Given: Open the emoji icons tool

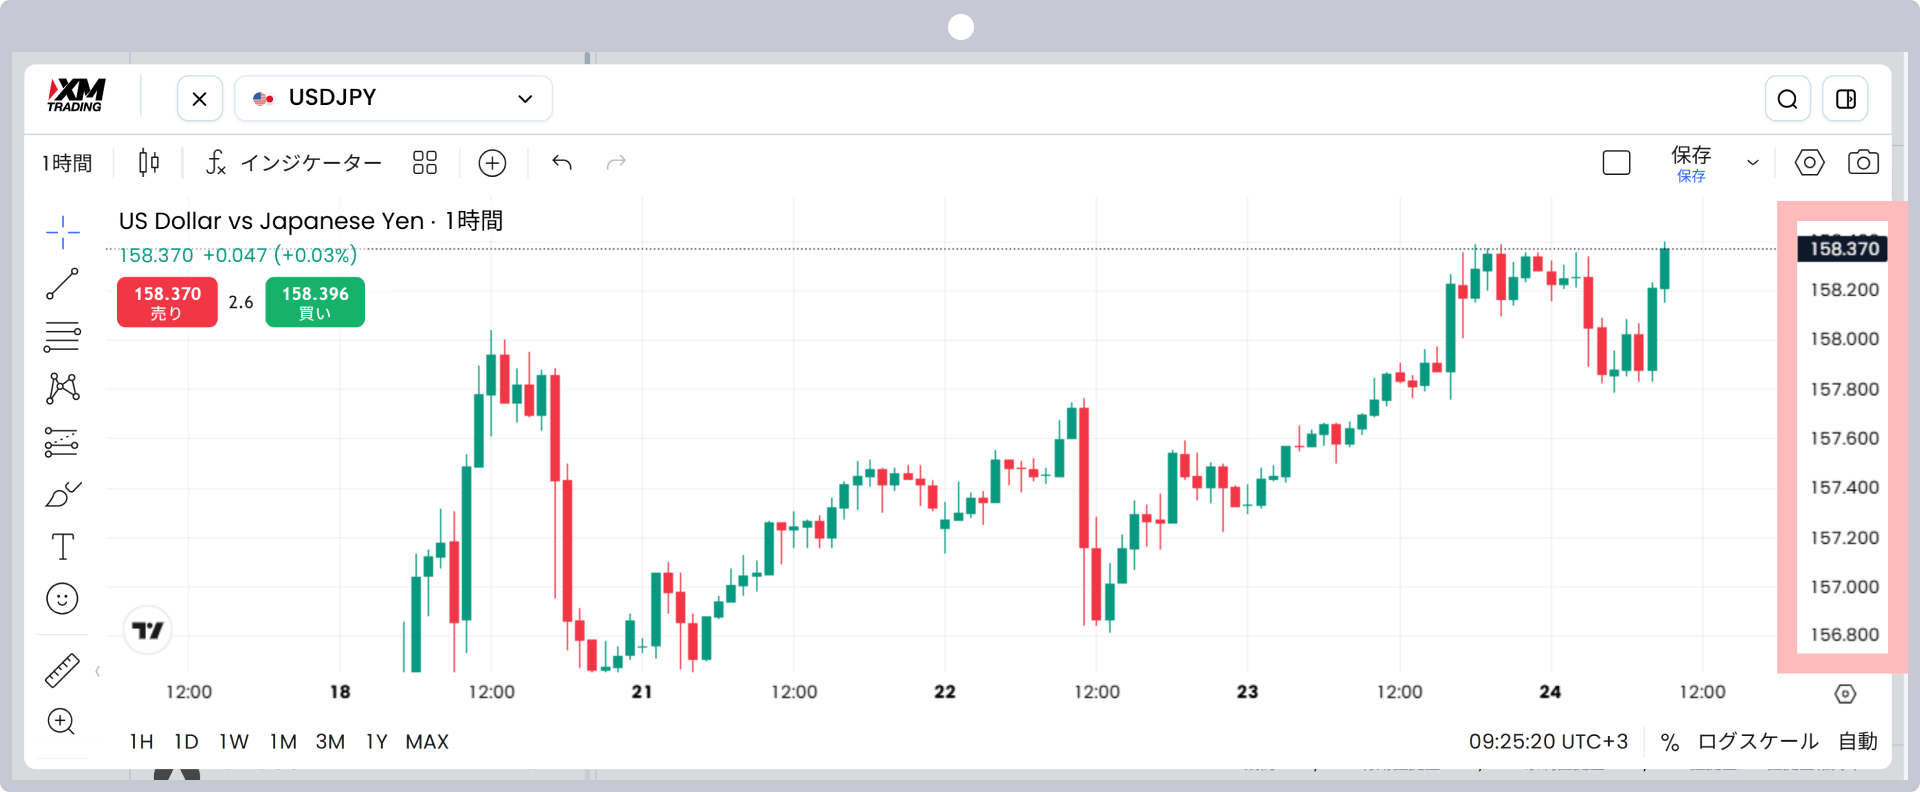Looking at the screenshot, I should (x=62, y=599).
